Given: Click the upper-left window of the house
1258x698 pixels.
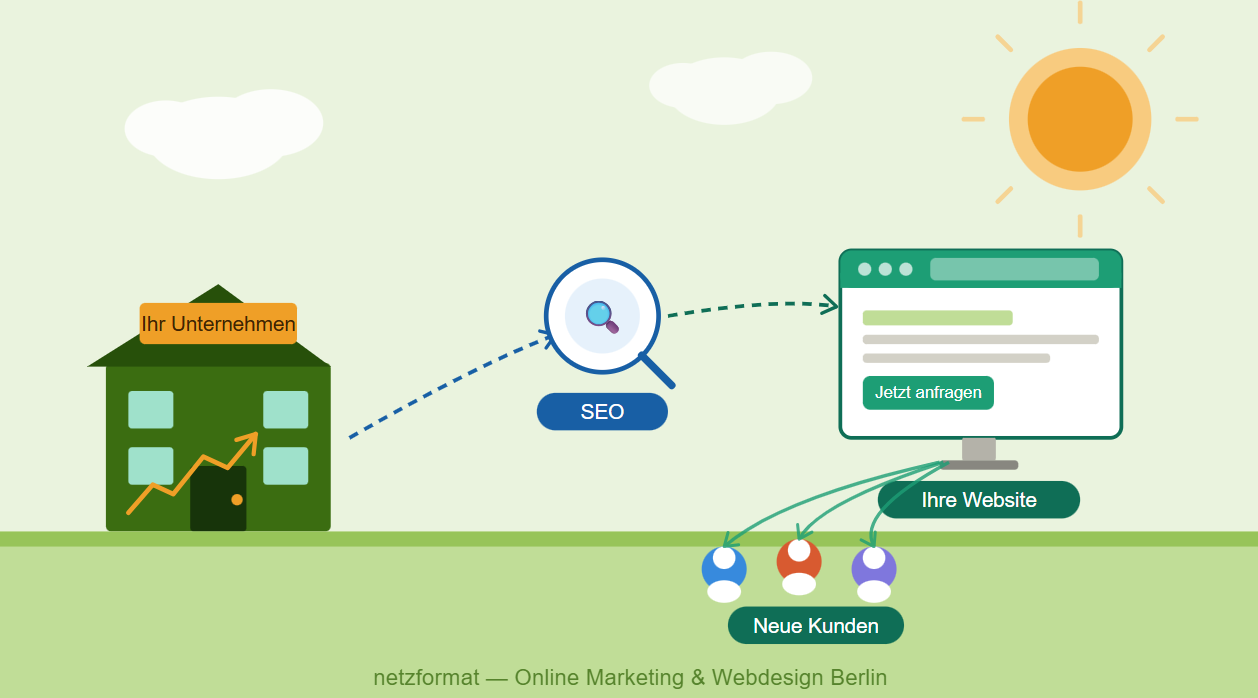Looking at the screenshot, I should pos(151,409).
